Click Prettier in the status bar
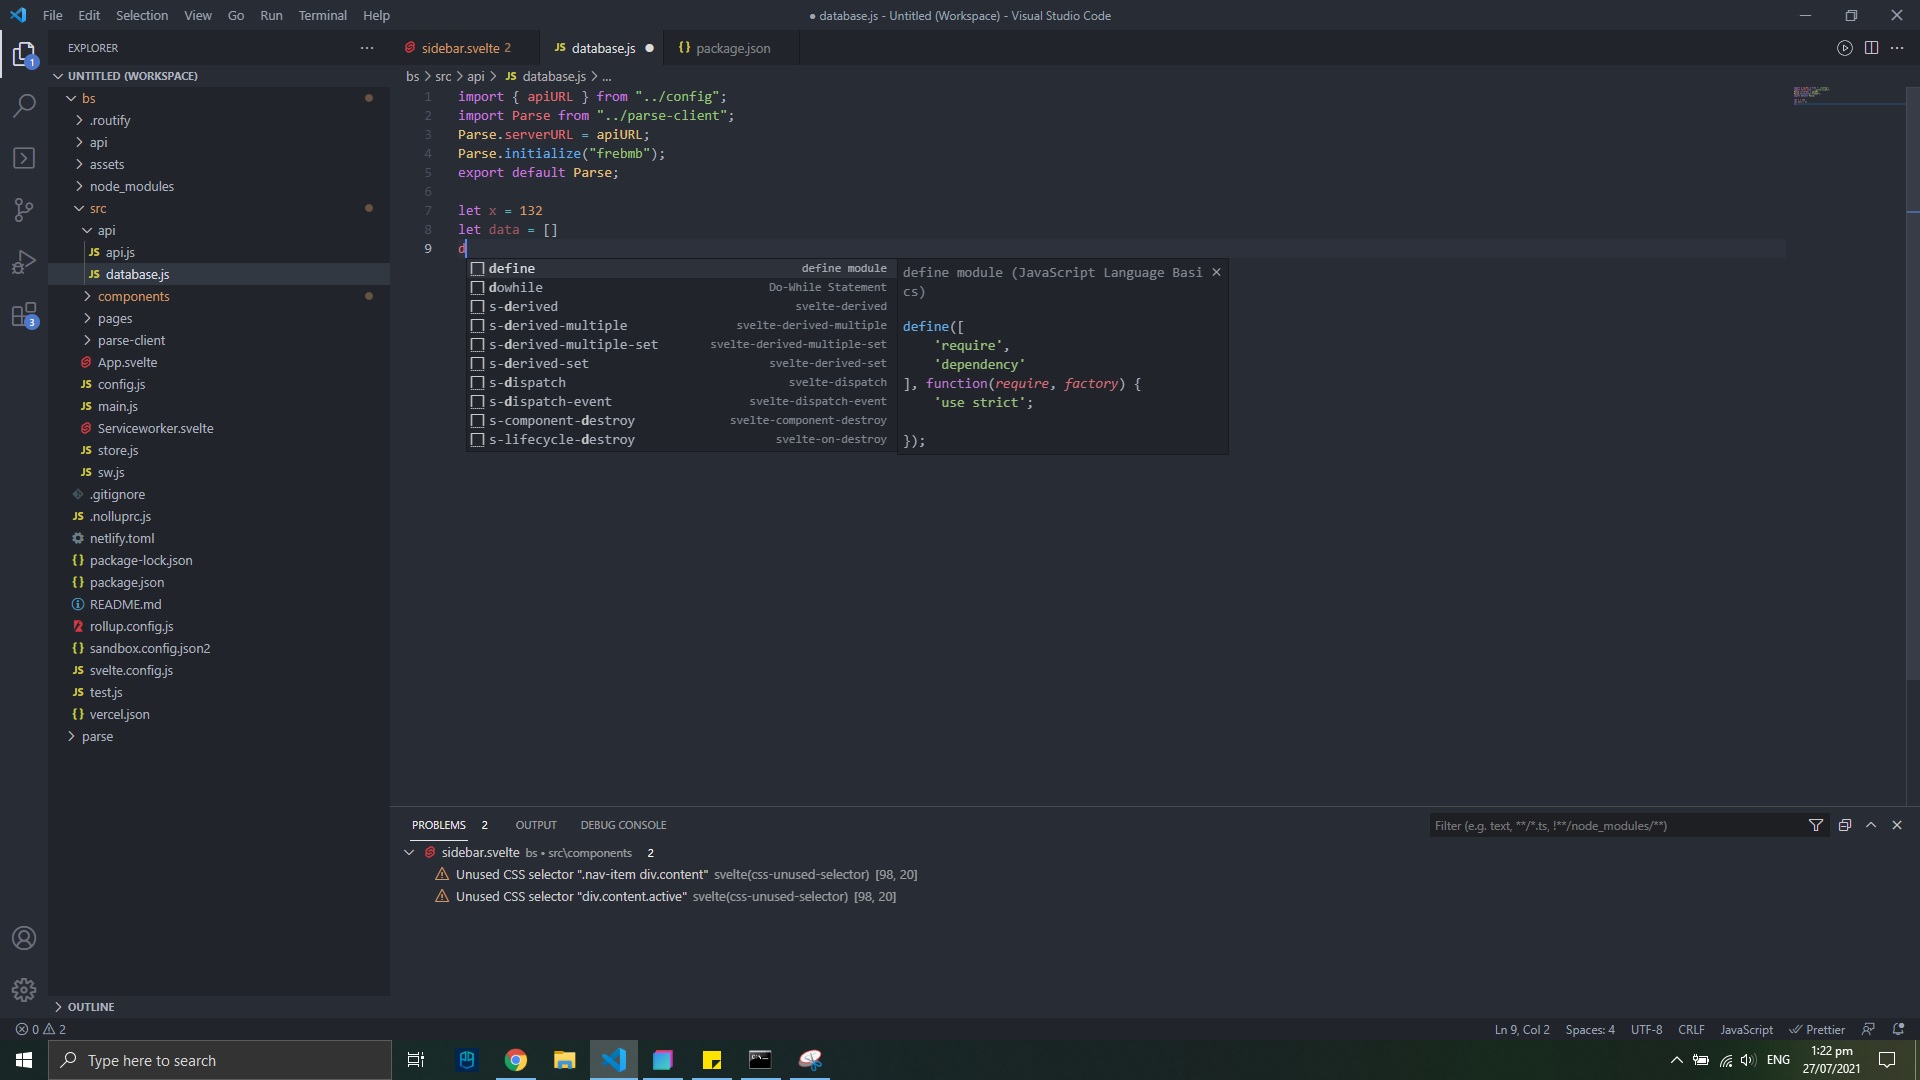This screenshot has height=1080, width=1920. [1825, 1029]
